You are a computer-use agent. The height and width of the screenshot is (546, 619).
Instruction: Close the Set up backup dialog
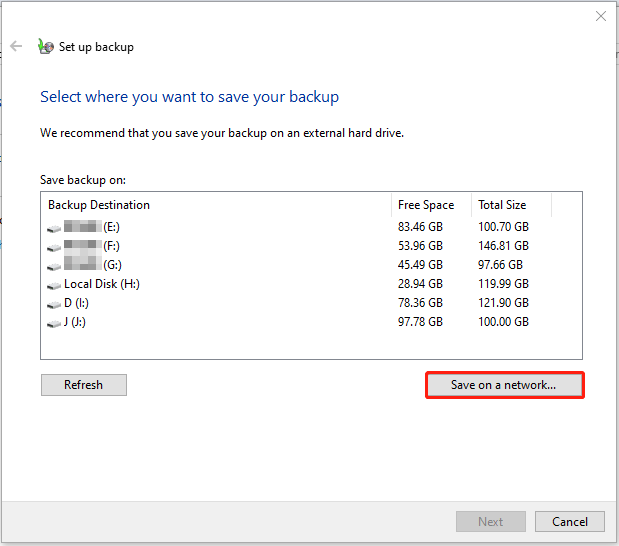click(x=600, y=16)
